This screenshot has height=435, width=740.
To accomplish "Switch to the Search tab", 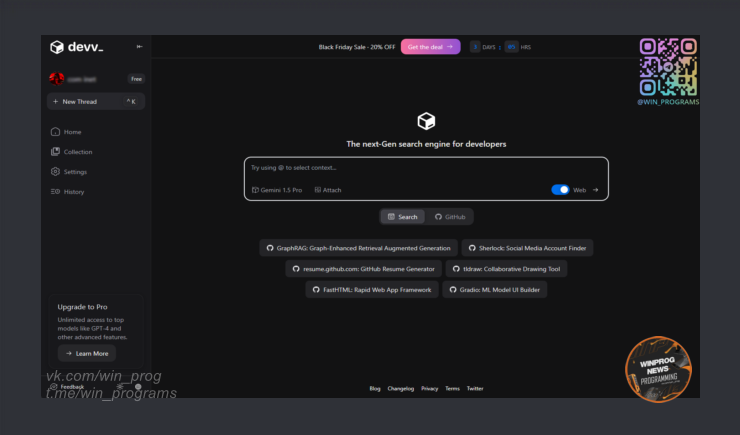I will [403, 217].
